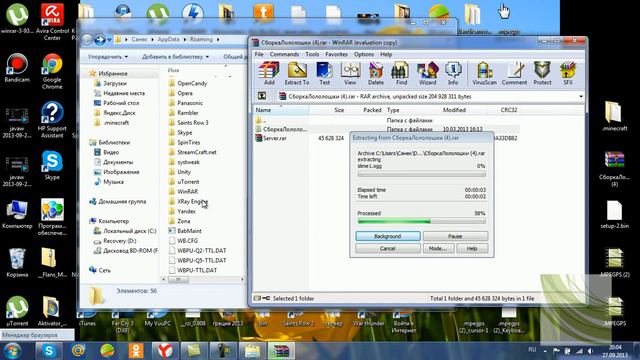Click the Add icon in WinRAR toolbar

coord(269,73)
